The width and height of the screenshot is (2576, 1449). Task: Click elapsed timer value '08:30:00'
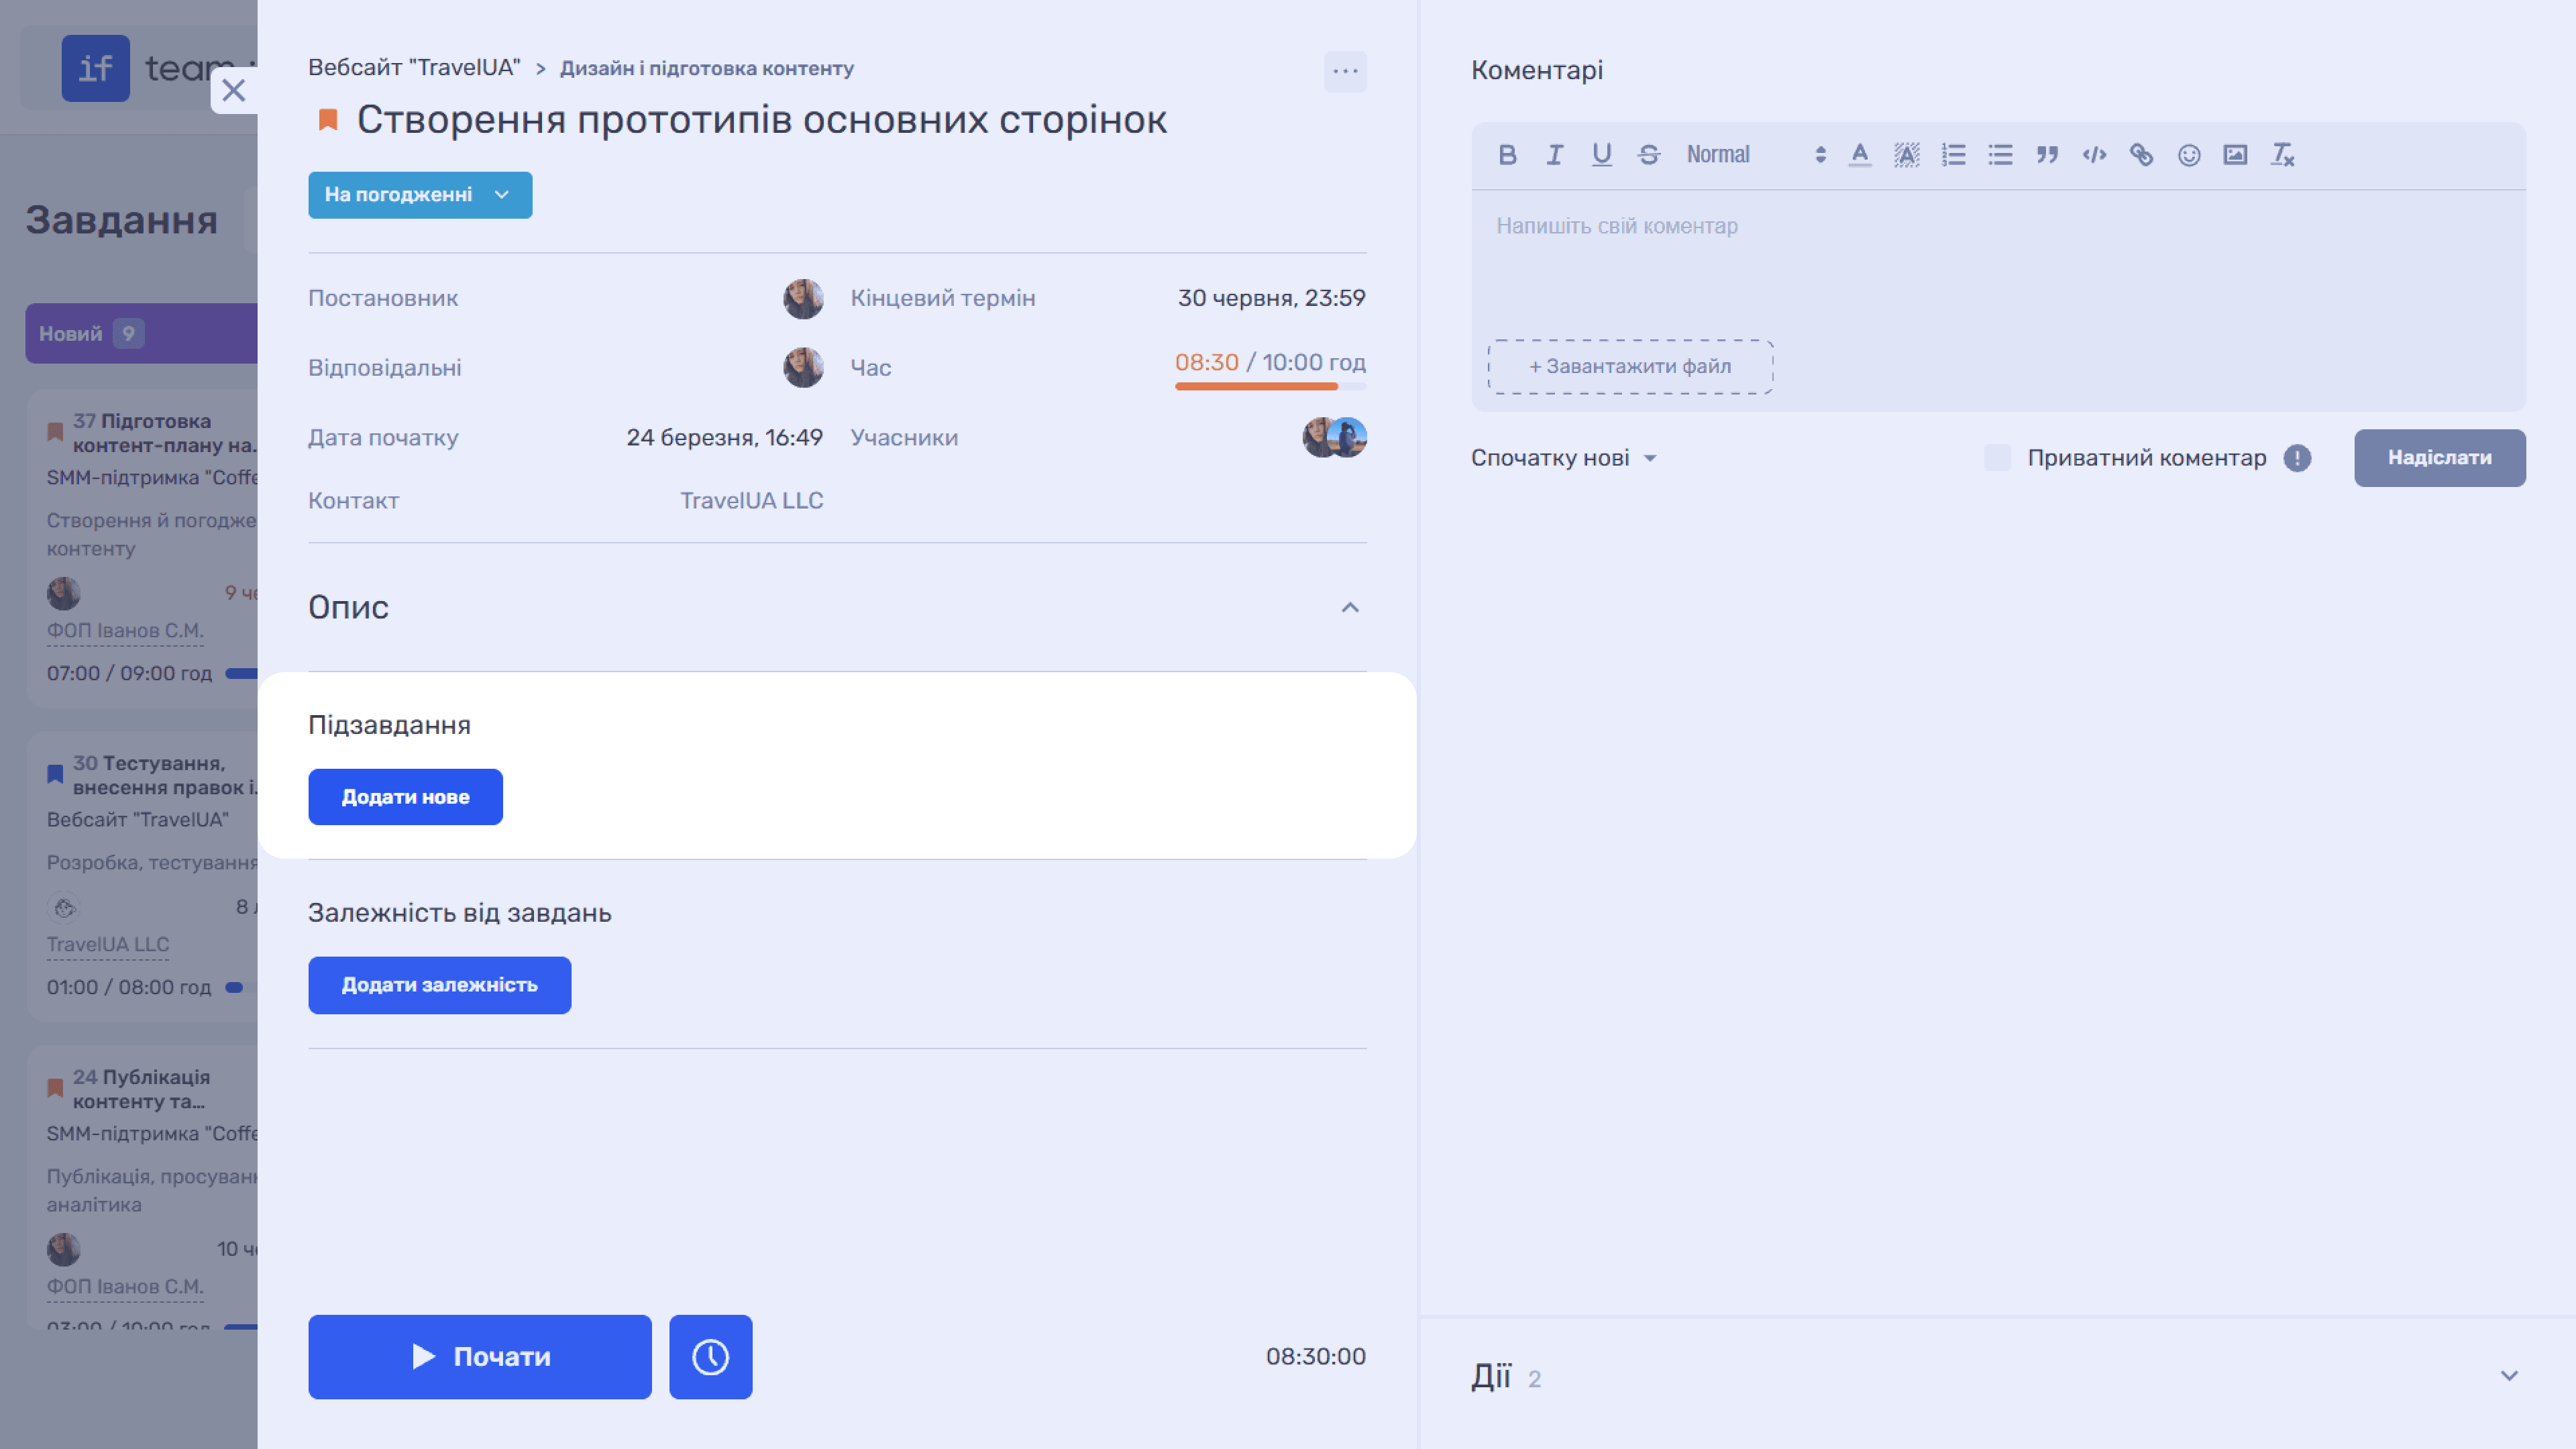[x=1315, y=1357]
